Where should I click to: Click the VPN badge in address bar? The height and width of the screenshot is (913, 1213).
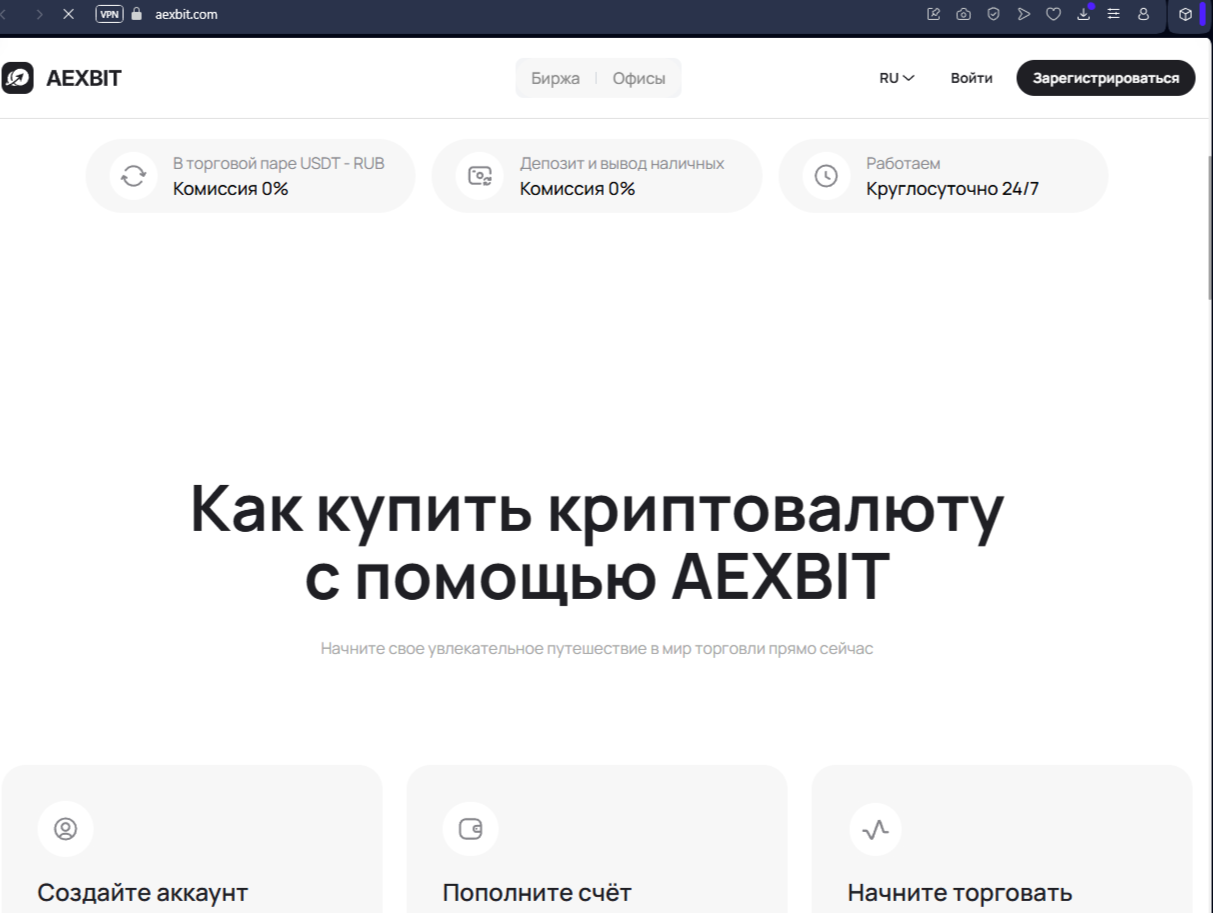point(109,14)
